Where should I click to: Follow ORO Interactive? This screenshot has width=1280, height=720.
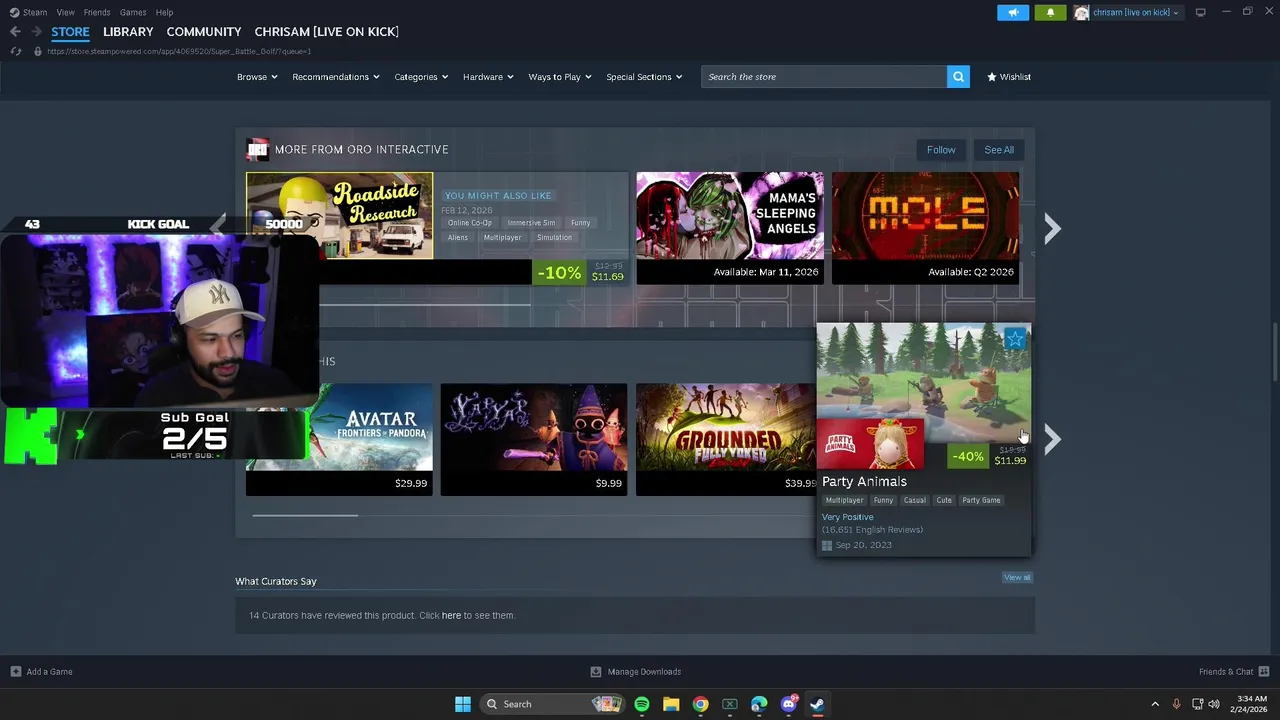(x=941, y=150)
